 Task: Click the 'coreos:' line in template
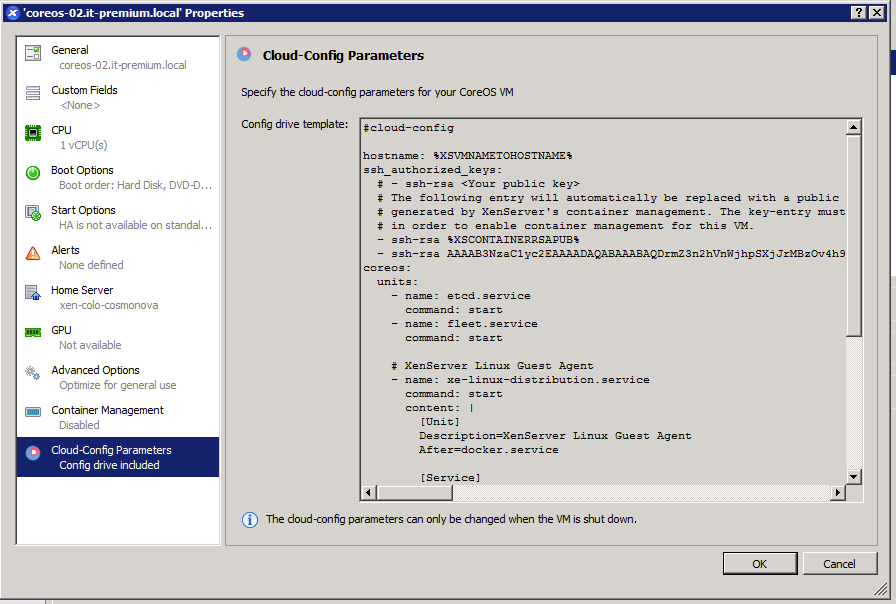tap(387, 267)
